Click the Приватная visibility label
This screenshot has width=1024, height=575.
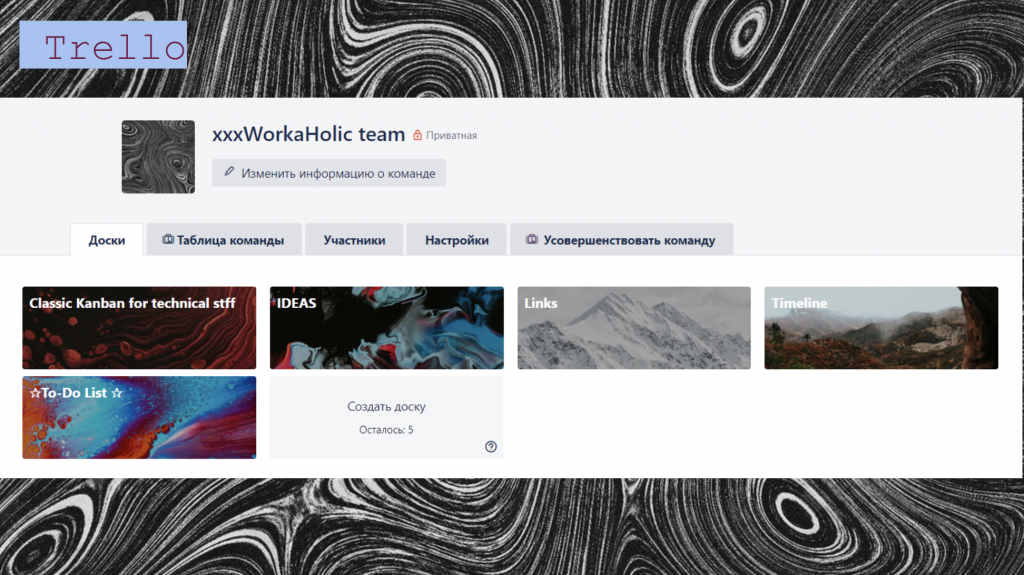point(451,135)
